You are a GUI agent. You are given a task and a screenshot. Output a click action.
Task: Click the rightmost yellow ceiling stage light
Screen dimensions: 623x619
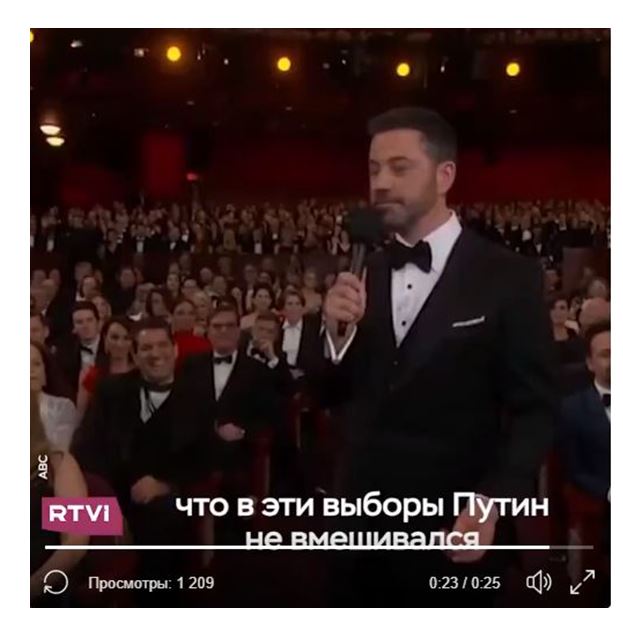(x=513, y=69)
